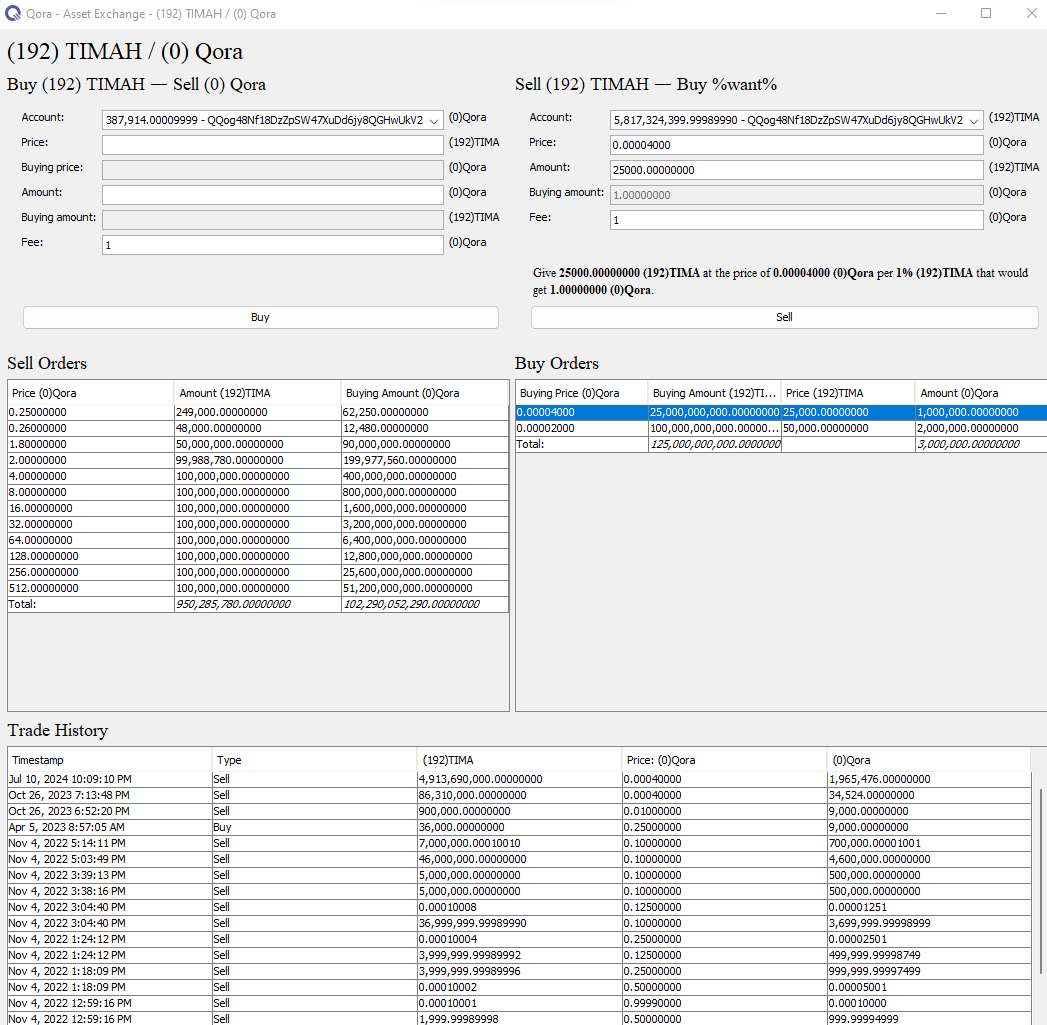Screen dimensions: 1047x1025
Task: Select trade from Nov 4, 2022 3:38:16 PM
Action: pos(519,891)
